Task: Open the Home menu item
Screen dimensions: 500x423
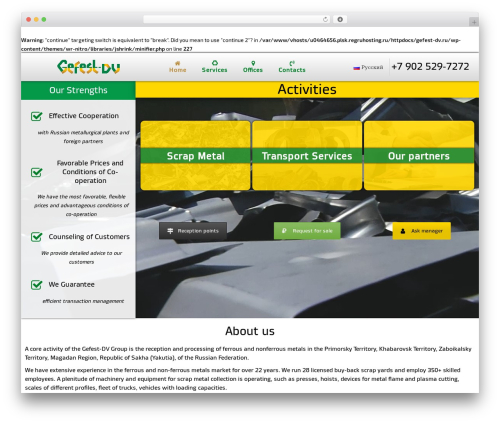Action: tap(178, 67)
